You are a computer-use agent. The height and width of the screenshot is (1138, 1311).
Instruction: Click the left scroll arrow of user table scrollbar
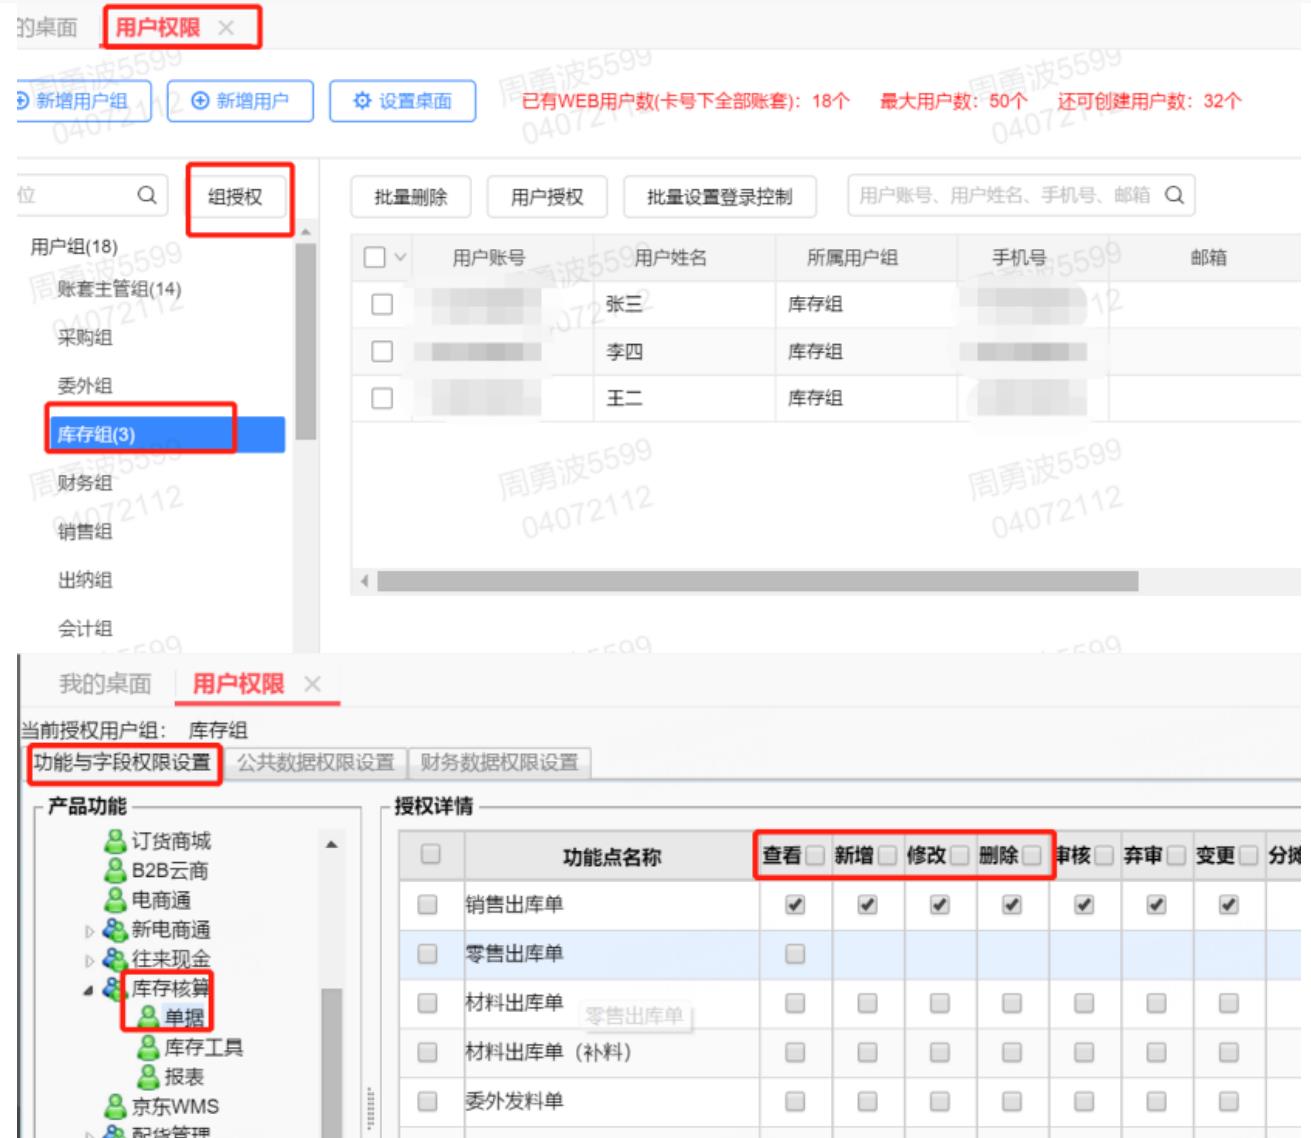364,581
